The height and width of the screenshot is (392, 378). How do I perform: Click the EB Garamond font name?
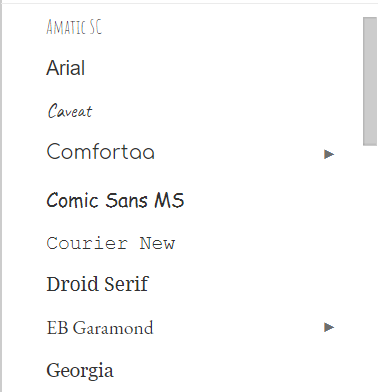[100, 328]
